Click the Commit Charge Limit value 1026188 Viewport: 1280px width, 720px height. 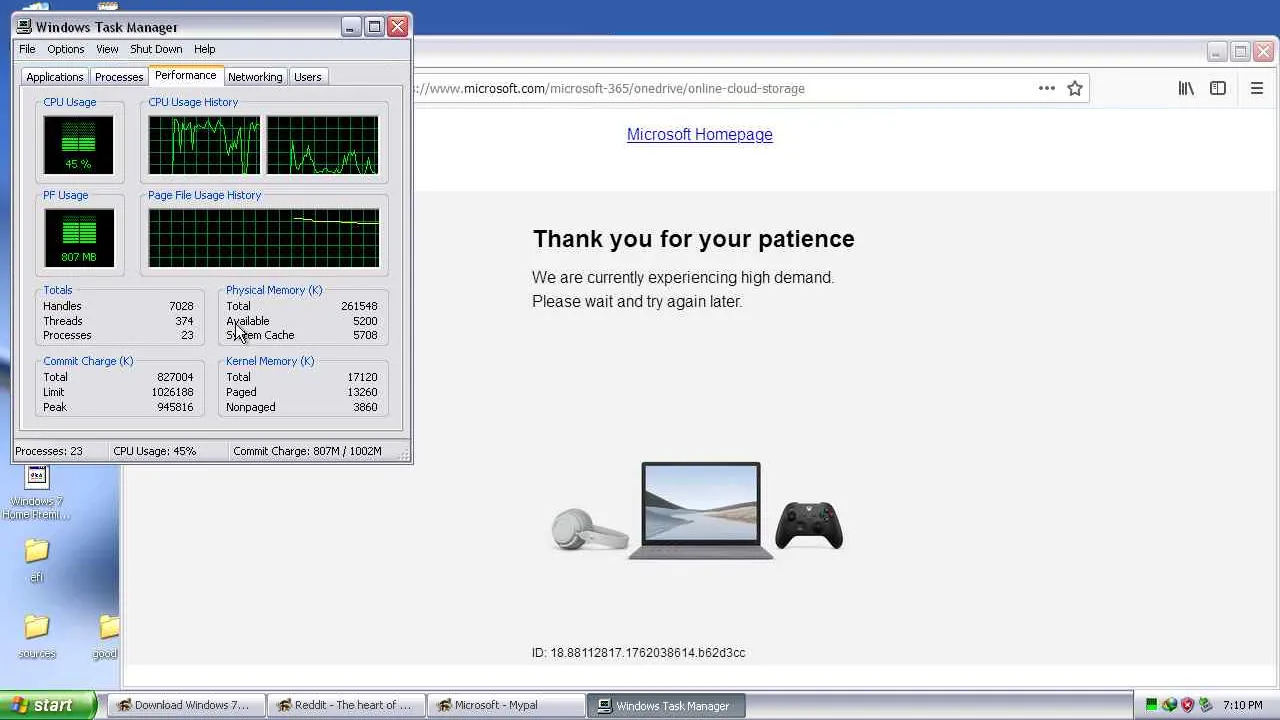click(x=172, y=392)
